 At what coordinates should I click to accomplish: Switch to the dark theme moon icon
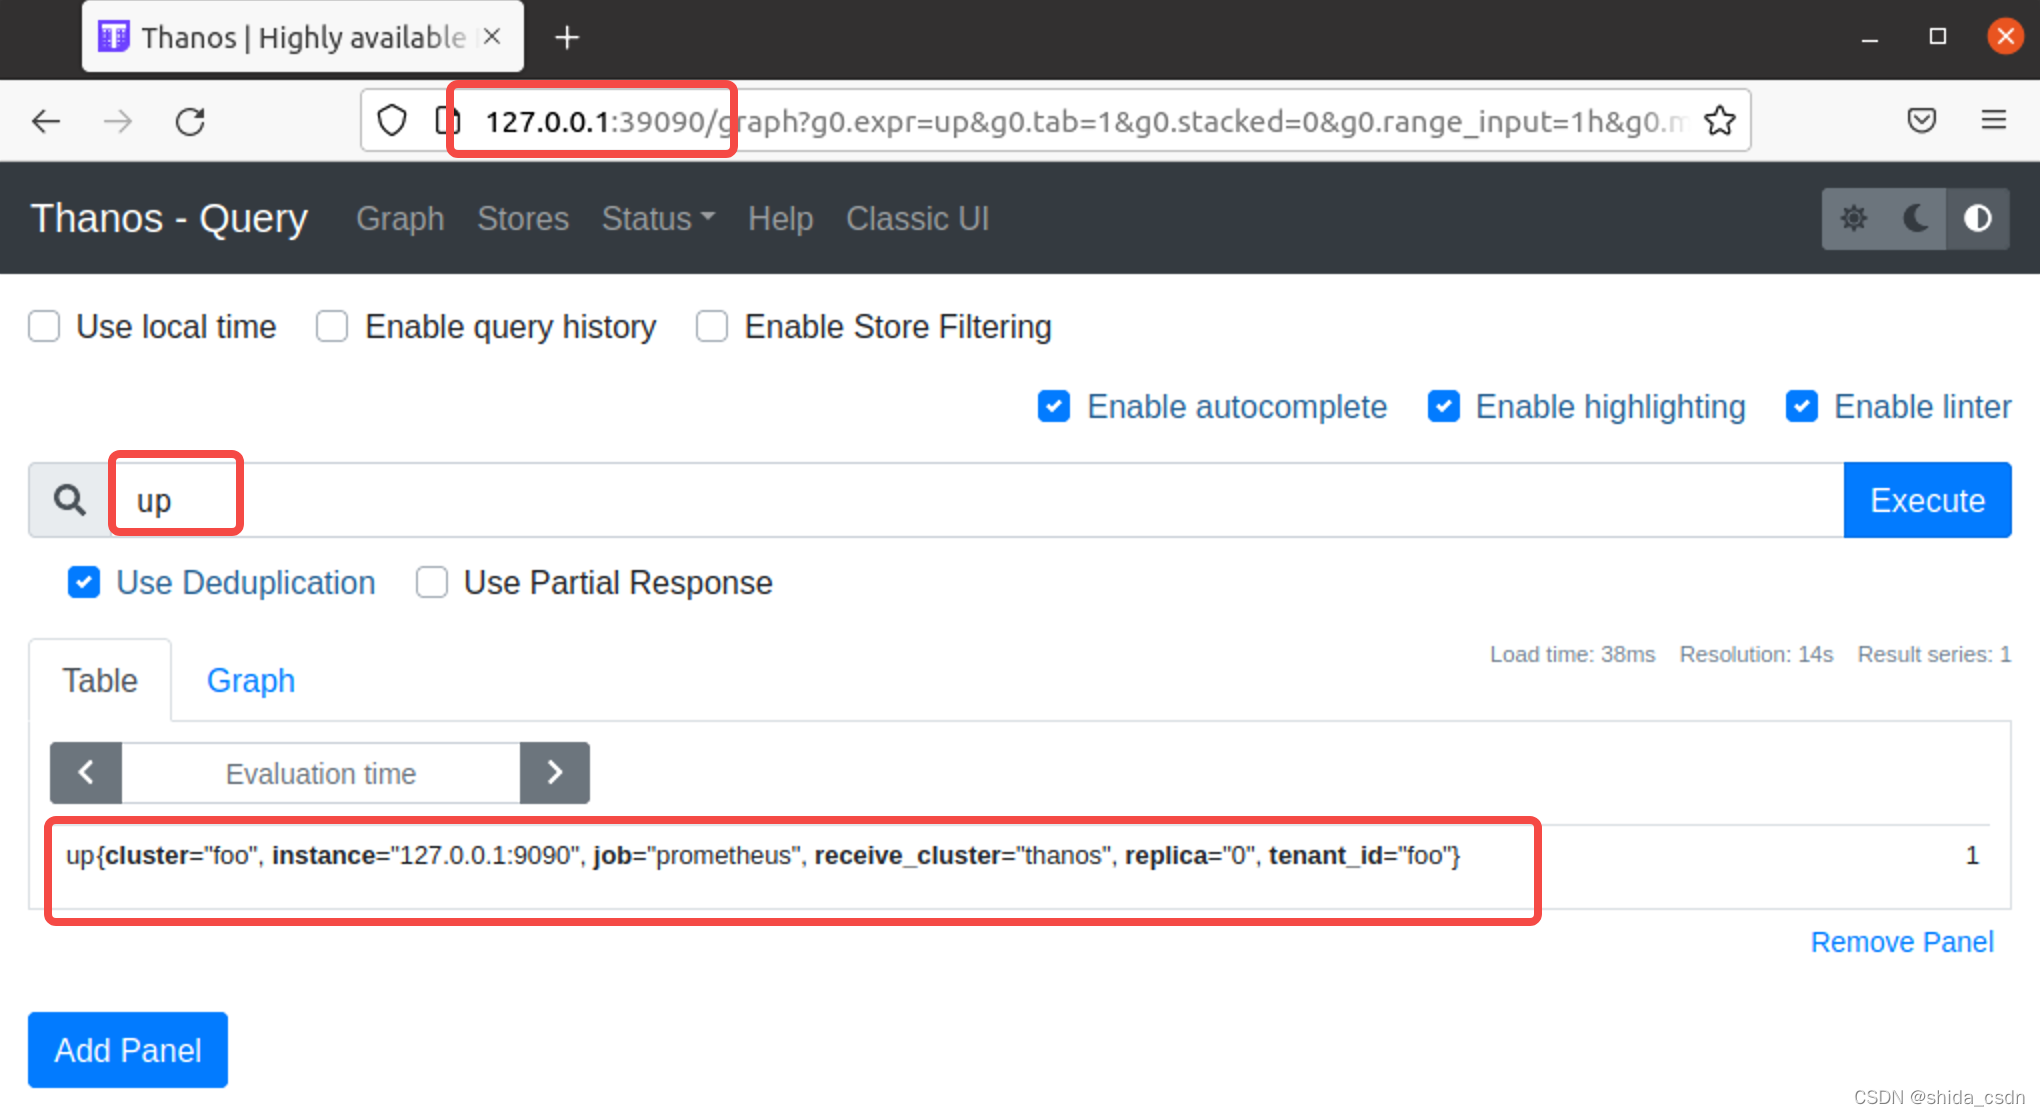click(1916, 218)
